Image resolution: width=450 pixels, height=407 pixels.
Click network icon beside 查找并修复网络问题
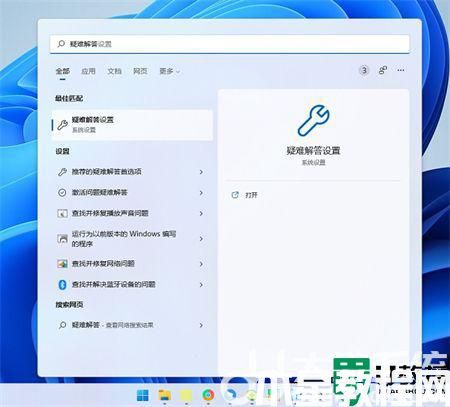coord(62,264)
